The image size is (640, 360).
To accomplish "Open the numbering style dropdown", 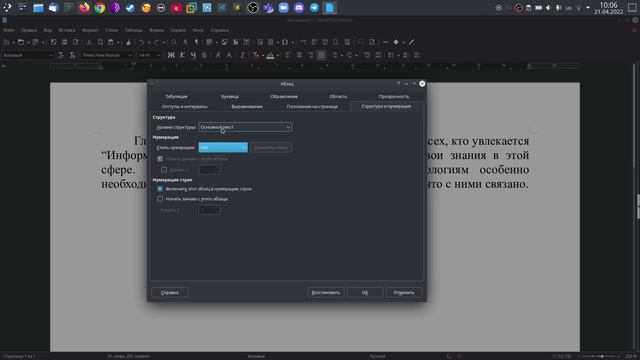I will 223,147.
